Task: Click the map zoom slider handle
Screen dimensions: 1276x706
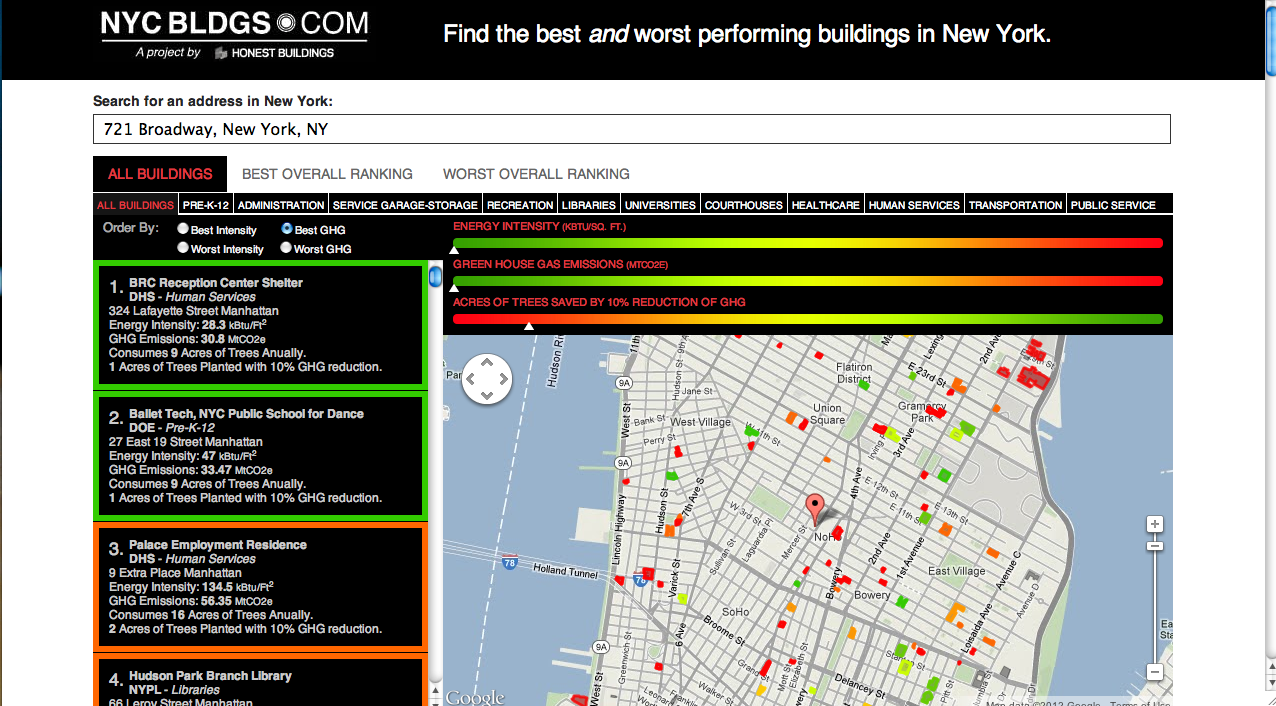Action: pyautogui.click(x=1155, y=546)
